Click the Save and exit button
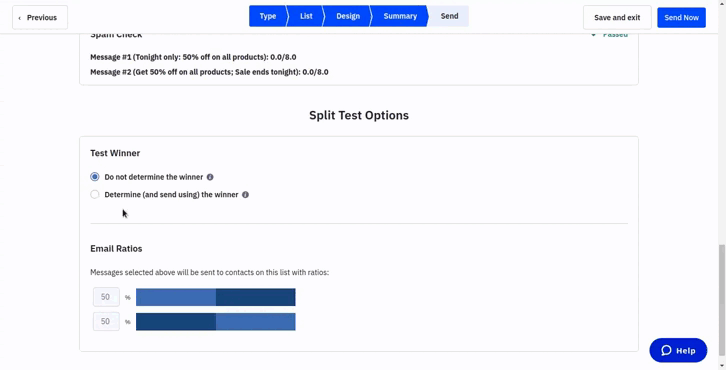 (617, 18)
